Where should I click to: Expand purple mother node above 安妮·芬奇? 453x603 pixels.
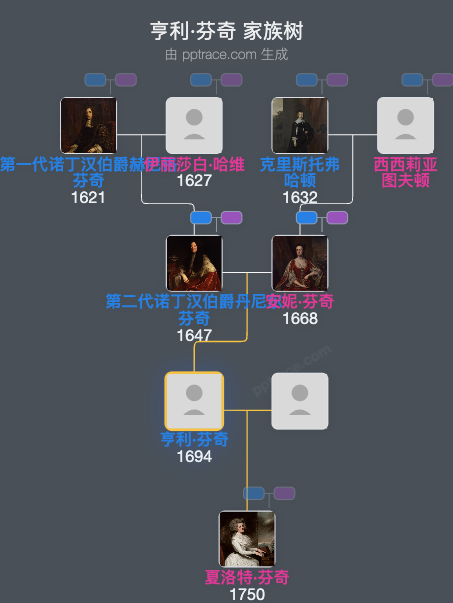337,218
